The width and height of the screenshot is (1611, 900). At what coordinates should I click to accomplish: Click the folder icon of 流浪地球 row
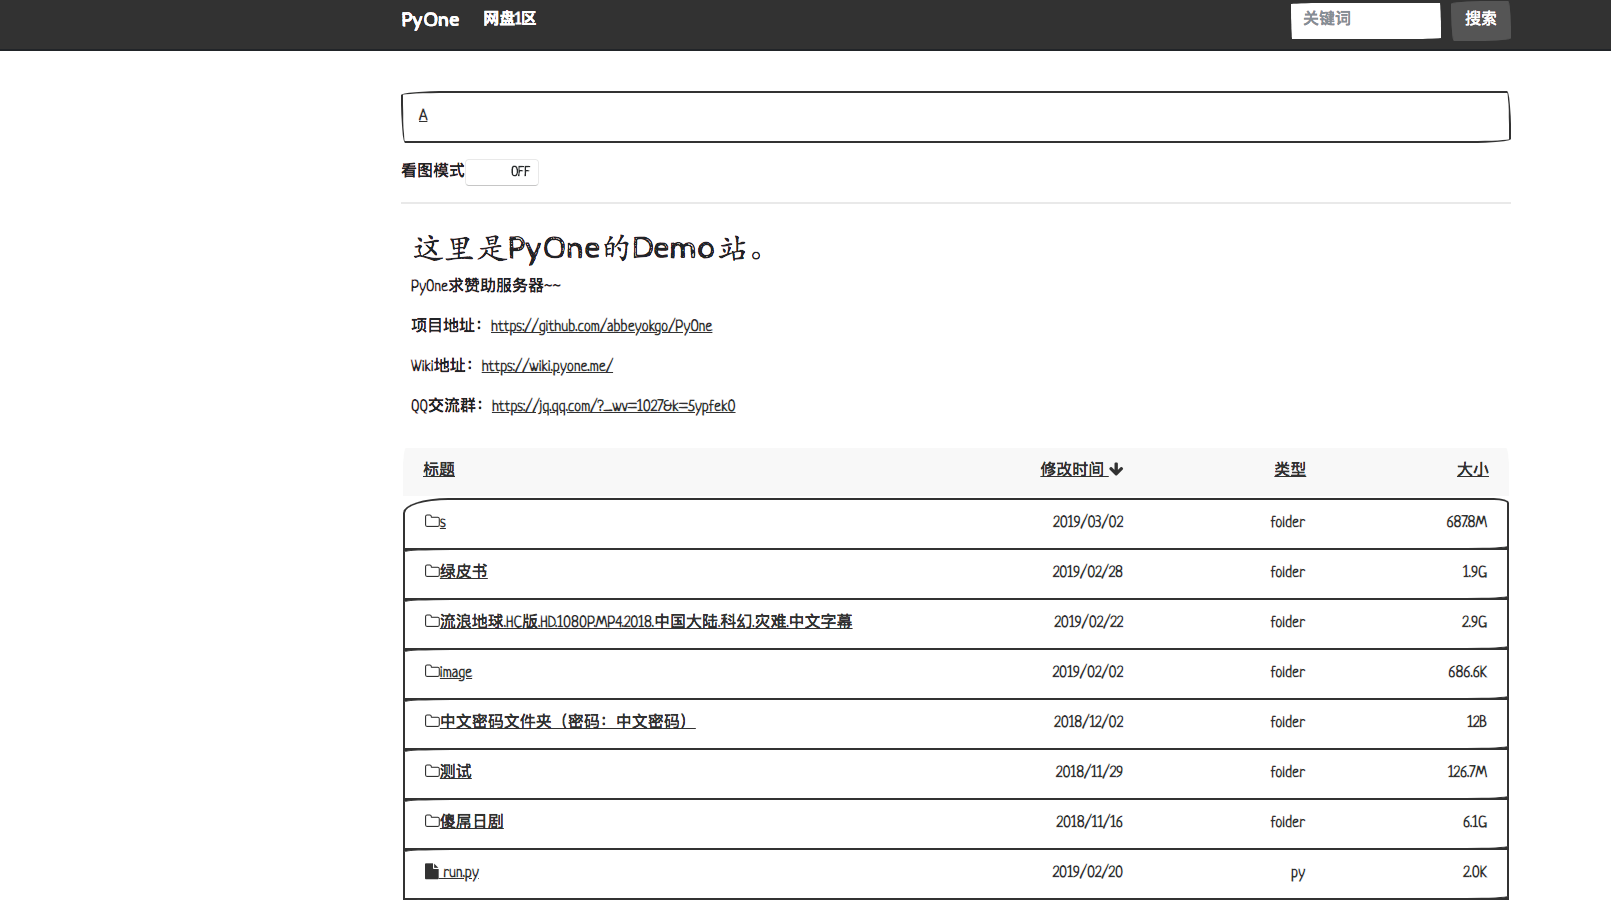pos(432,621)
